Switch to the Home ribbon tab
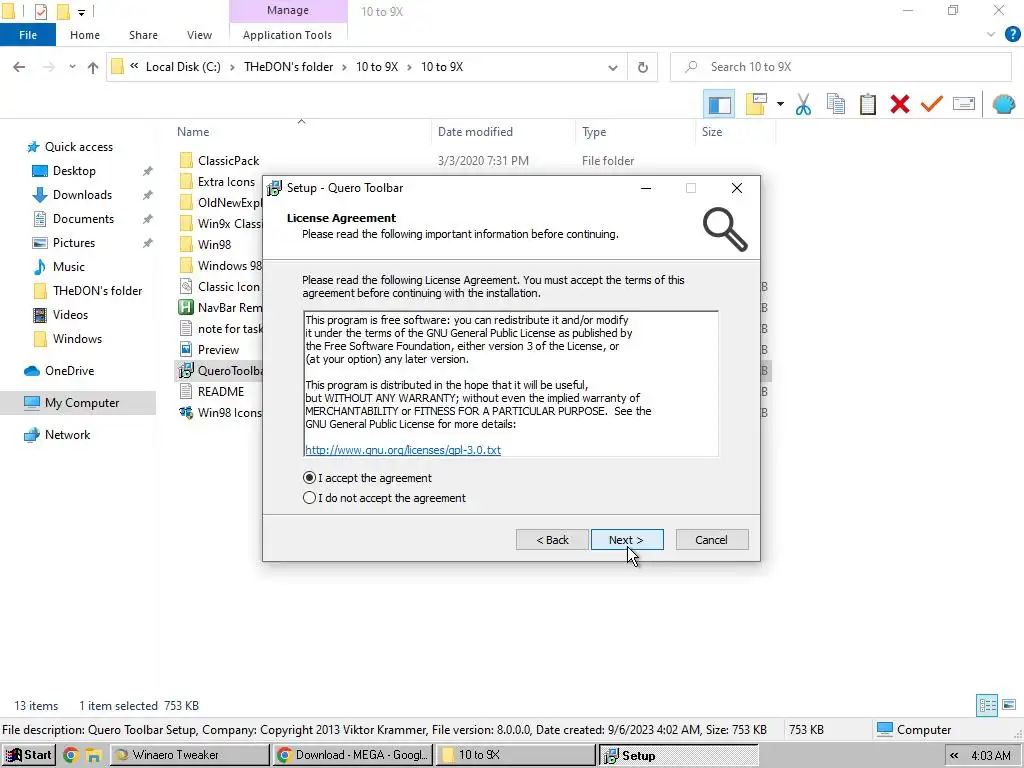 pyautogui.click(x=85, y=35)
